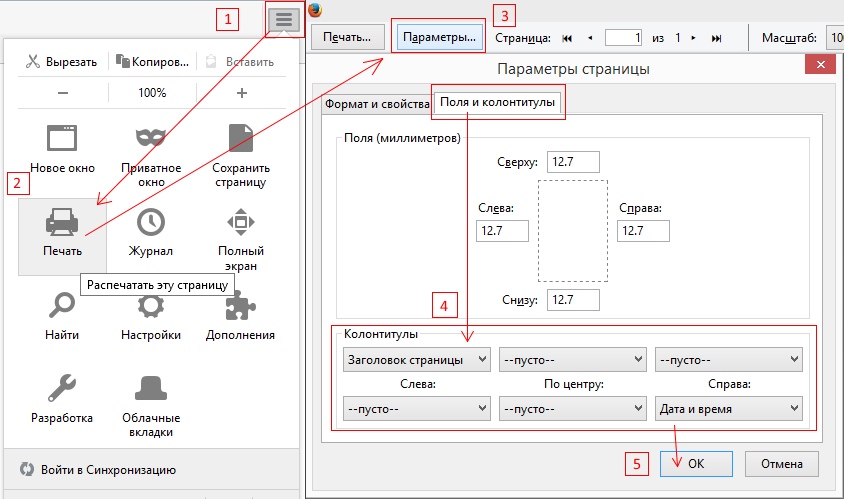Select 'Поля и колонтитулы' tab
Viewport: 844px width, 499px height.
[x=497, y=102]
